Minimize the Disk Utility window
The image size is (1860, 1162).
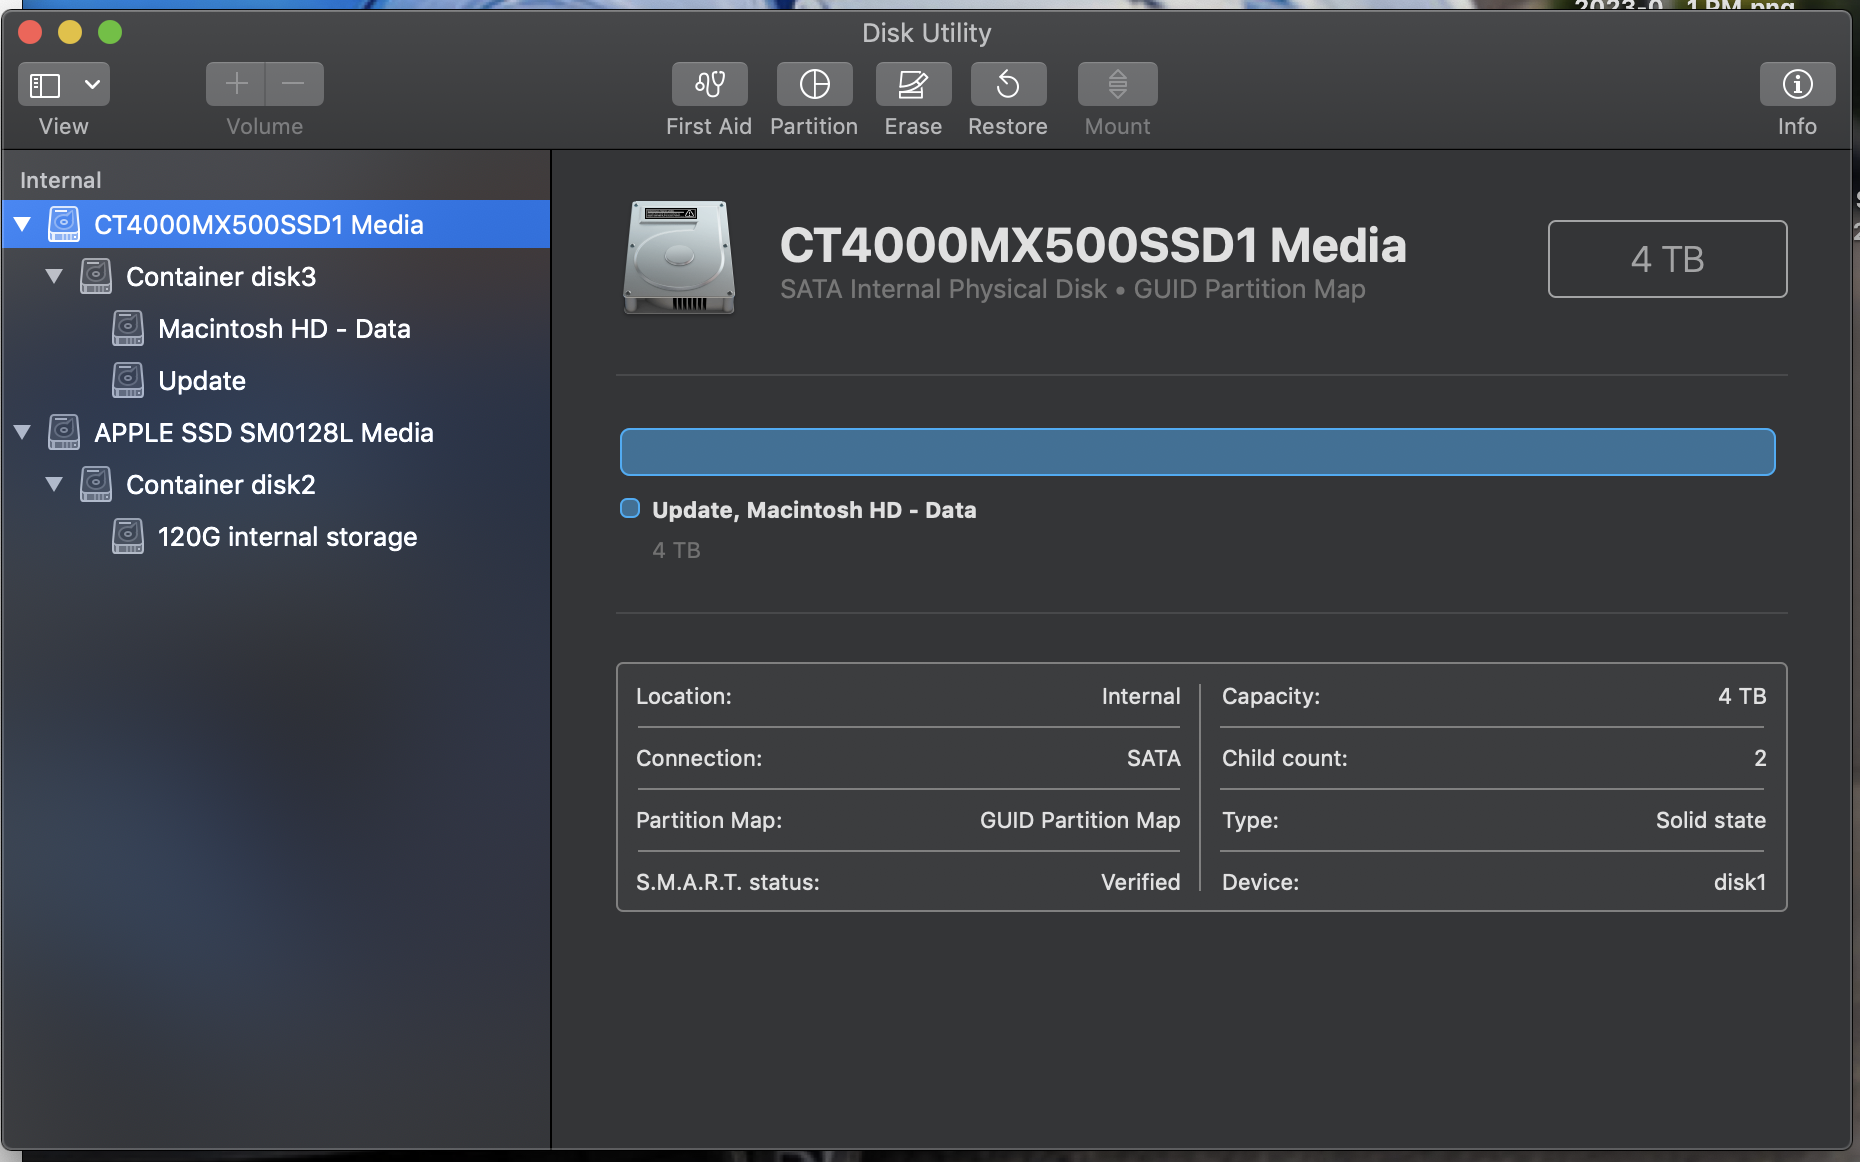click(70, 33)
